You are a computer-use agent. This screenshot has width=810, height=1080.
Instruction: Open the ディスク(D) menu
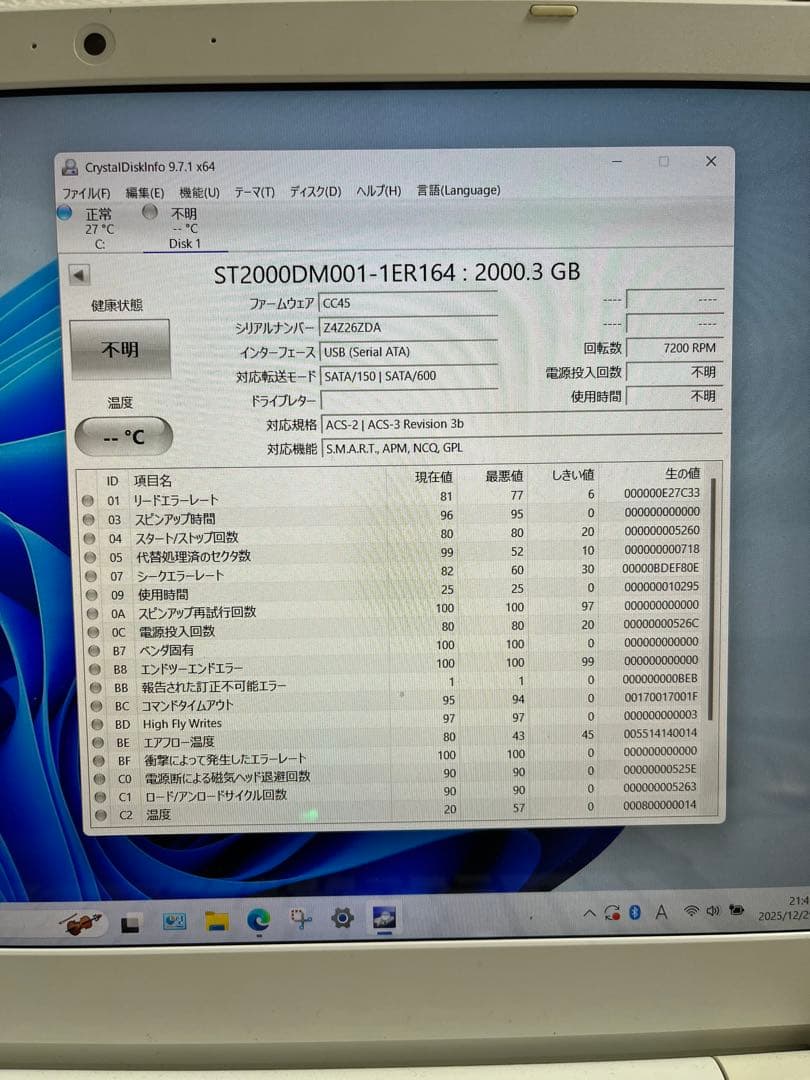[315, 191]
